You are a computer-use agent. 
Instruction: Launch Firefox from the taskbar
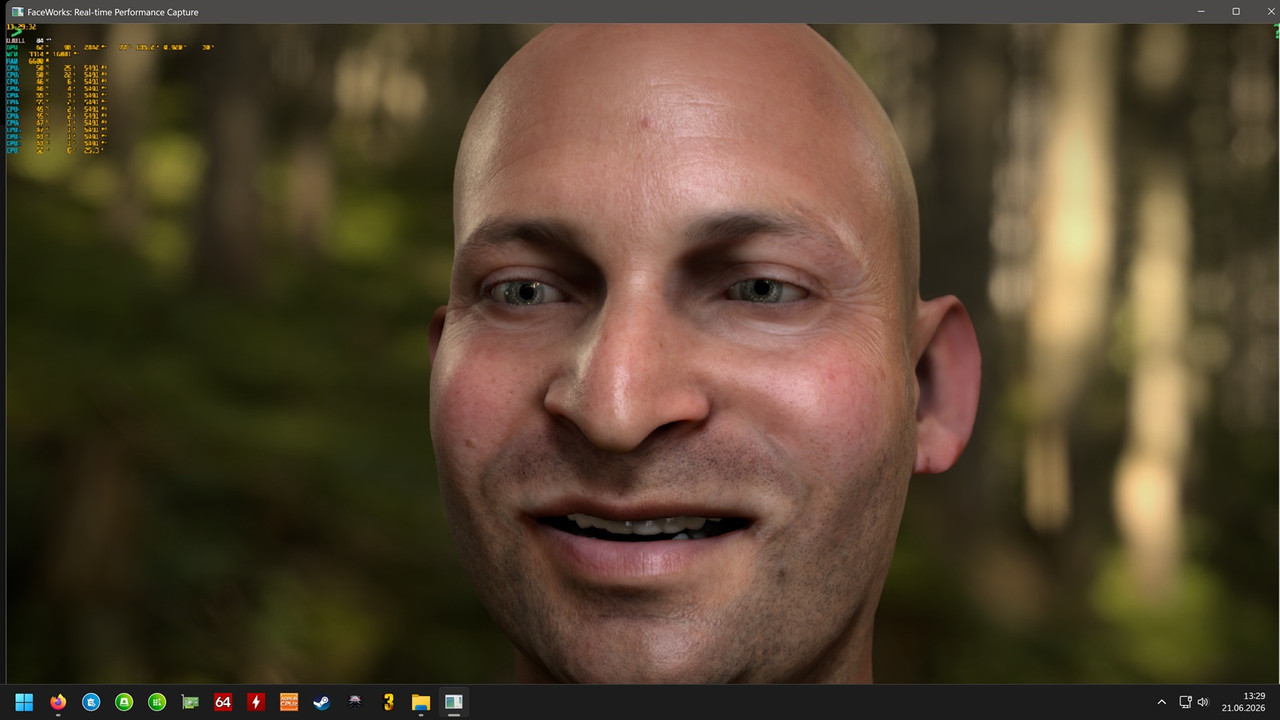[57, 702]
